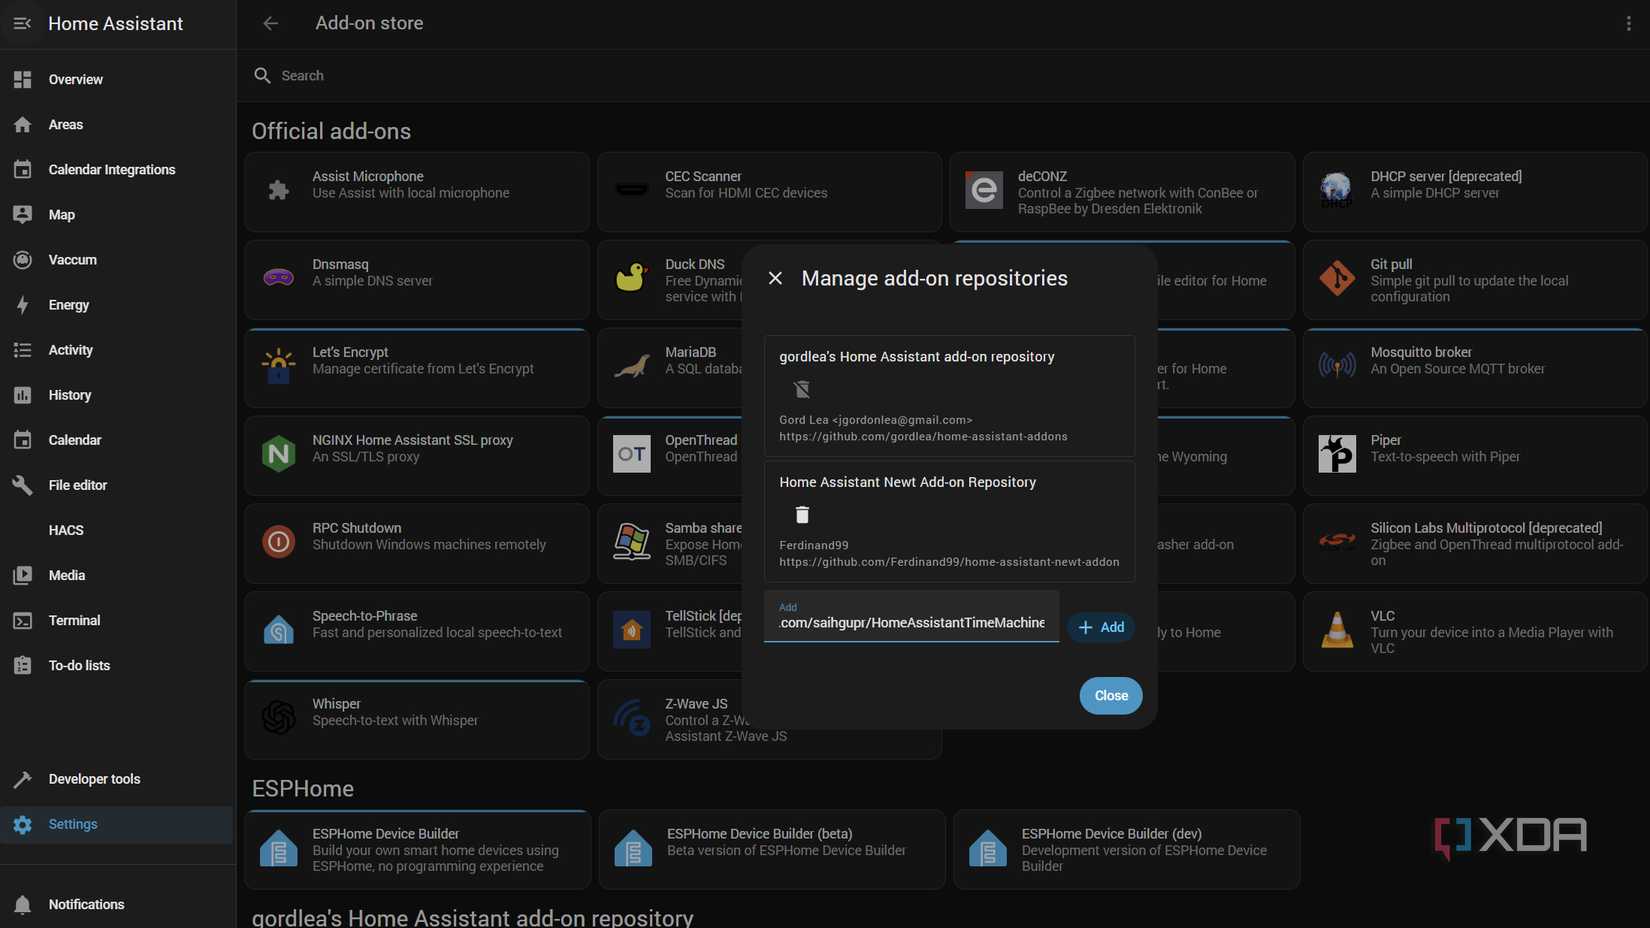Open History in the sidebar

pyautogui.click(x=118, y=395)
